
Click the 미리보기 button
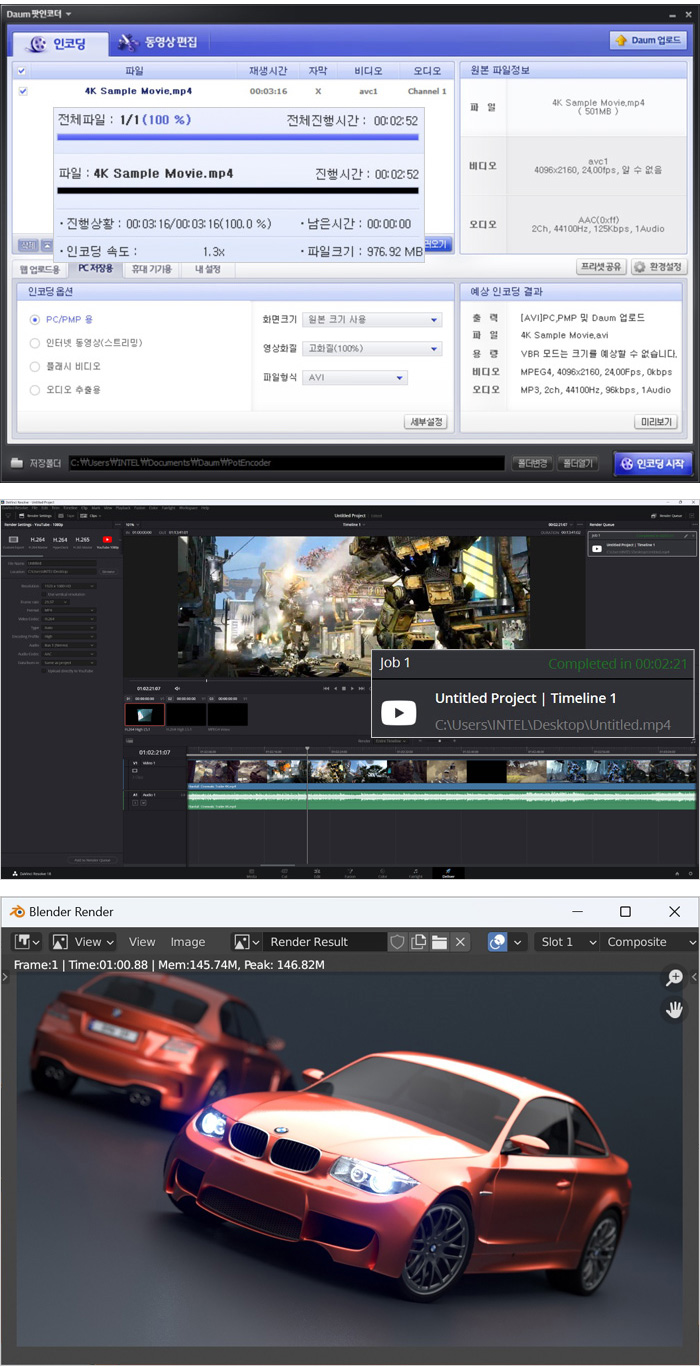tap(655, 421)
